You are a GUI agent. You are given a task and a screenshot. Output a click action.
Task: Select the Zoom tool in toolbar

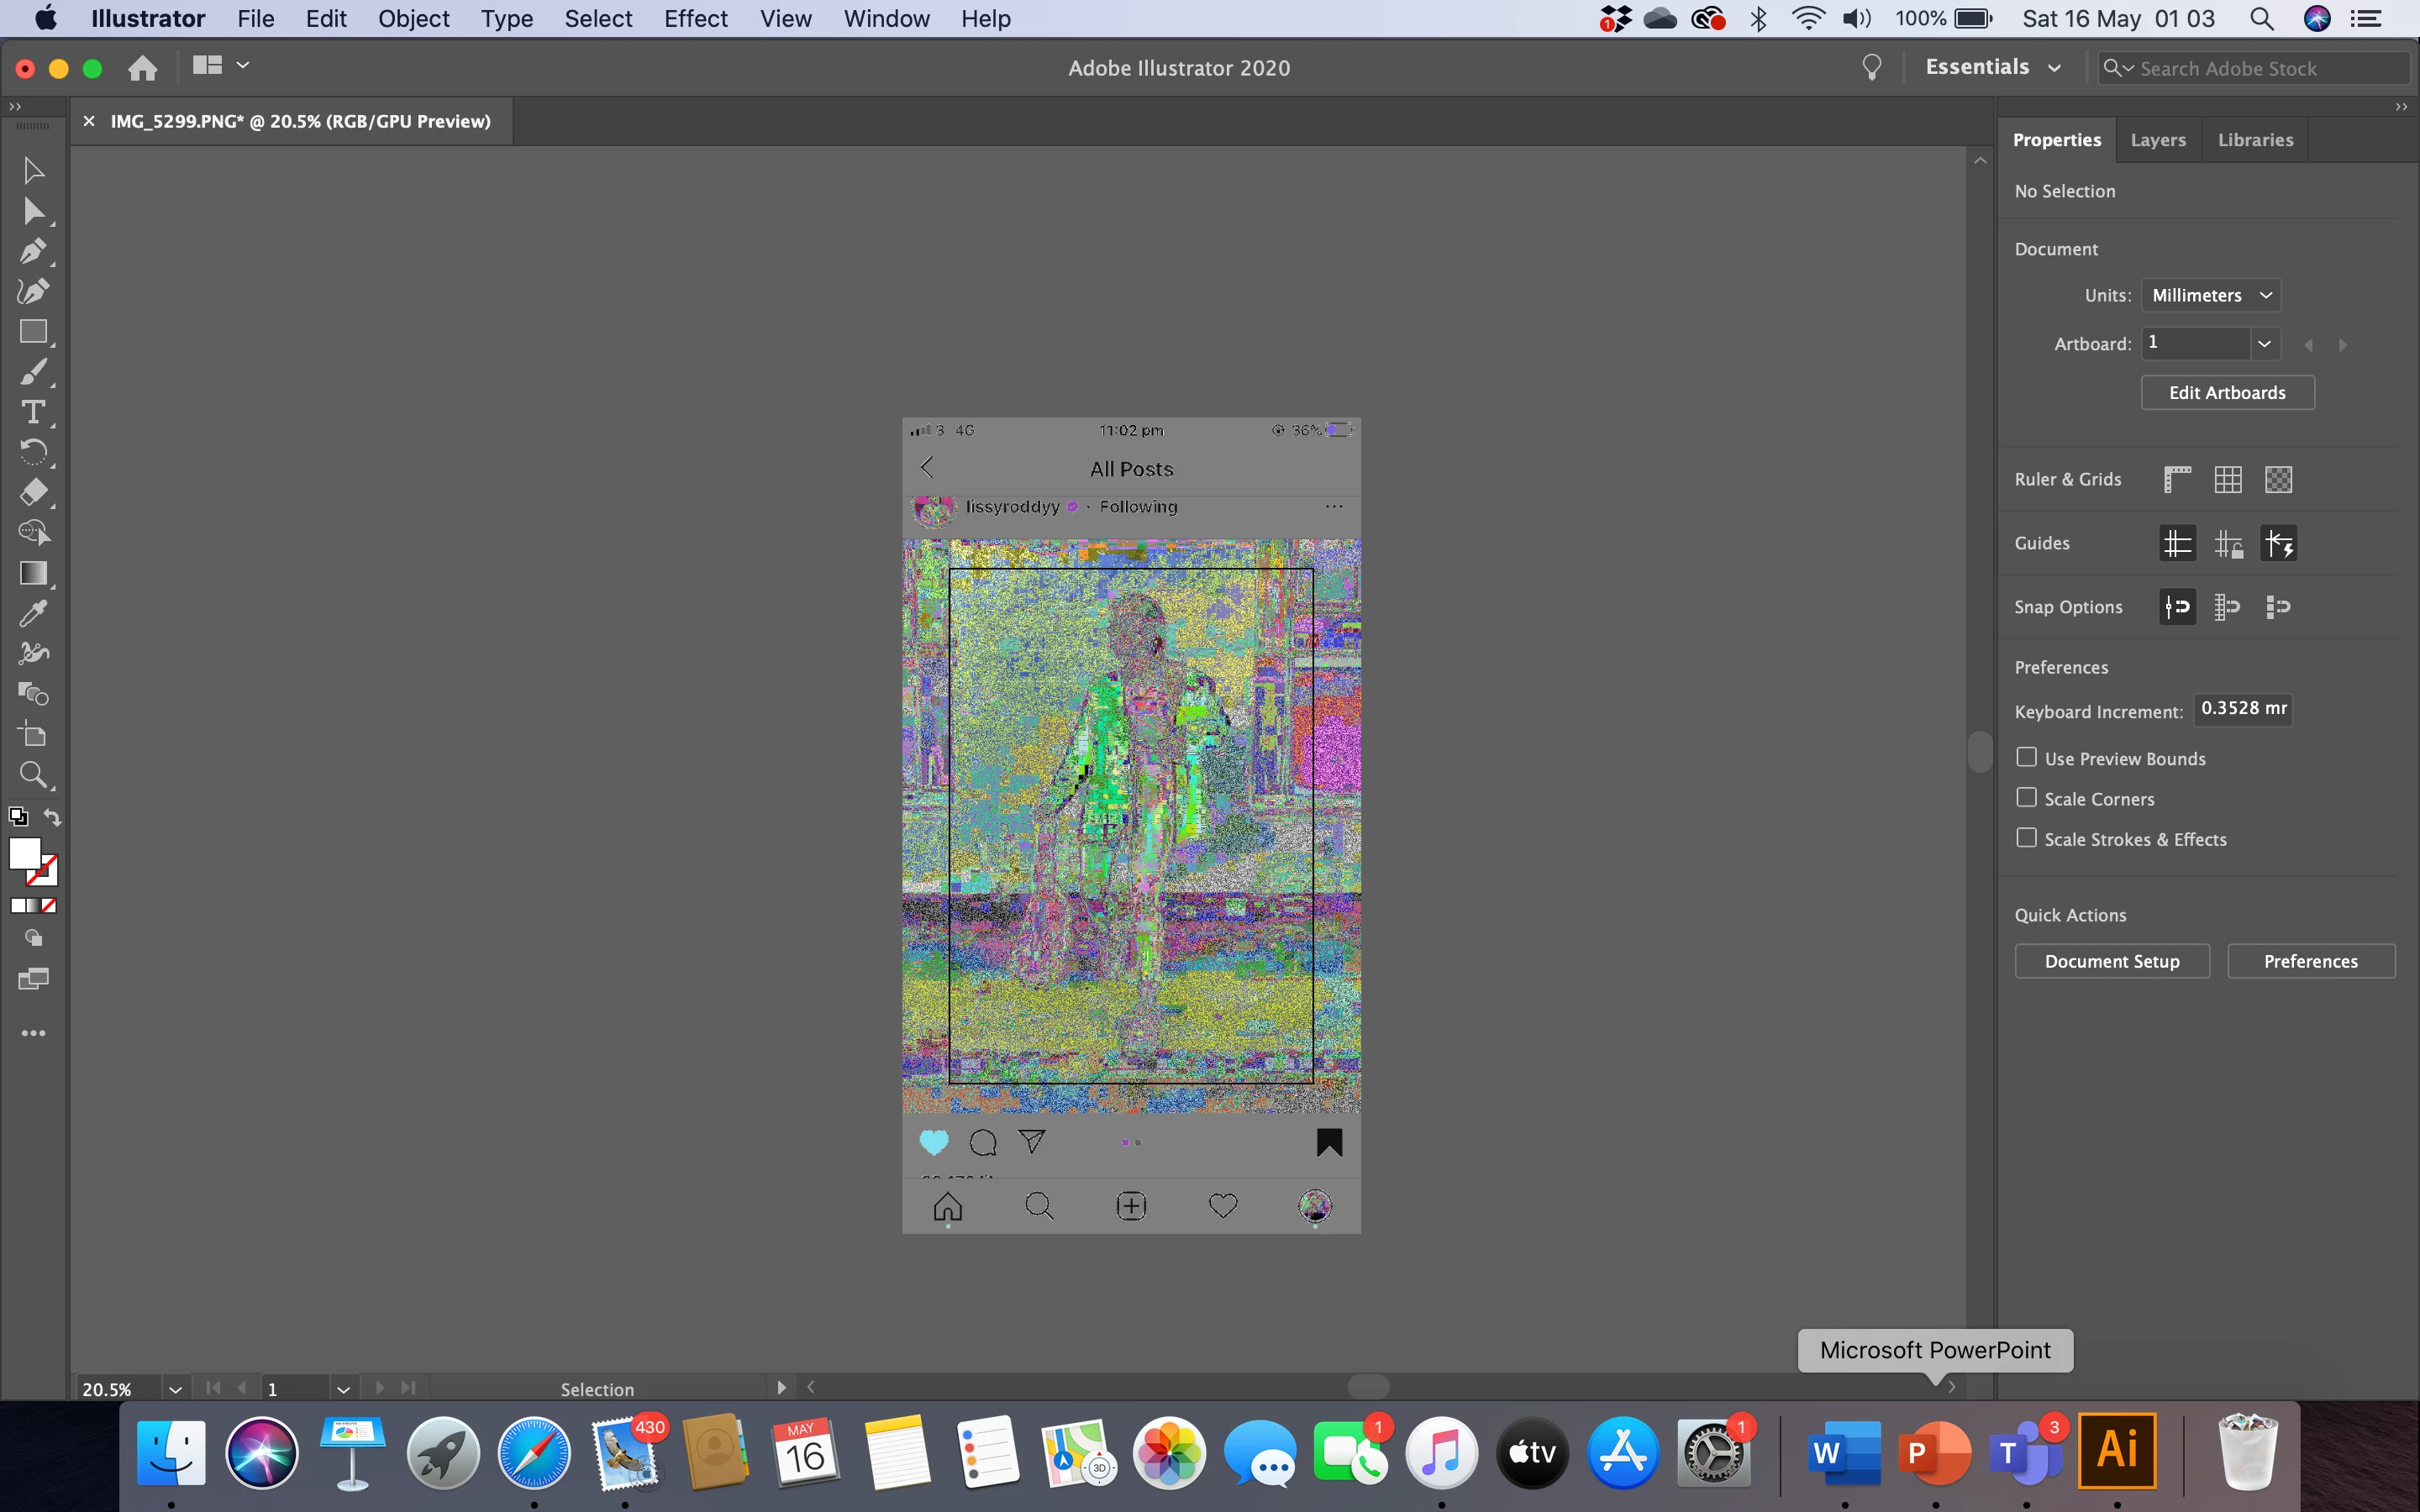[x=33, y=774]
